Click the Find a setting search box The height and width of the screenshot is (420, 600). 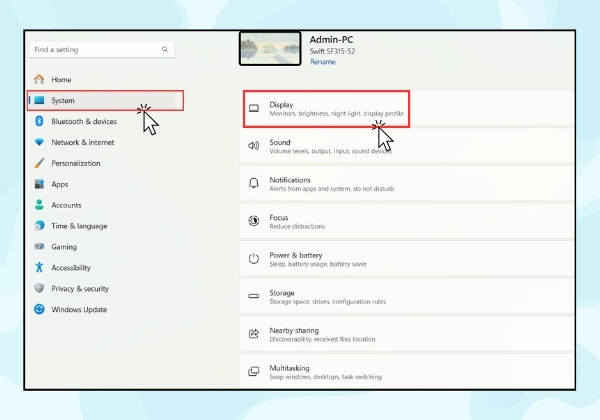pos(101,49)
